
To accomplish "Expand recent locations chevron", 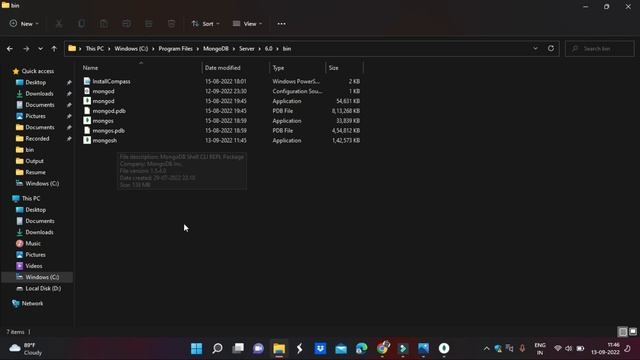I will (40, 49).
